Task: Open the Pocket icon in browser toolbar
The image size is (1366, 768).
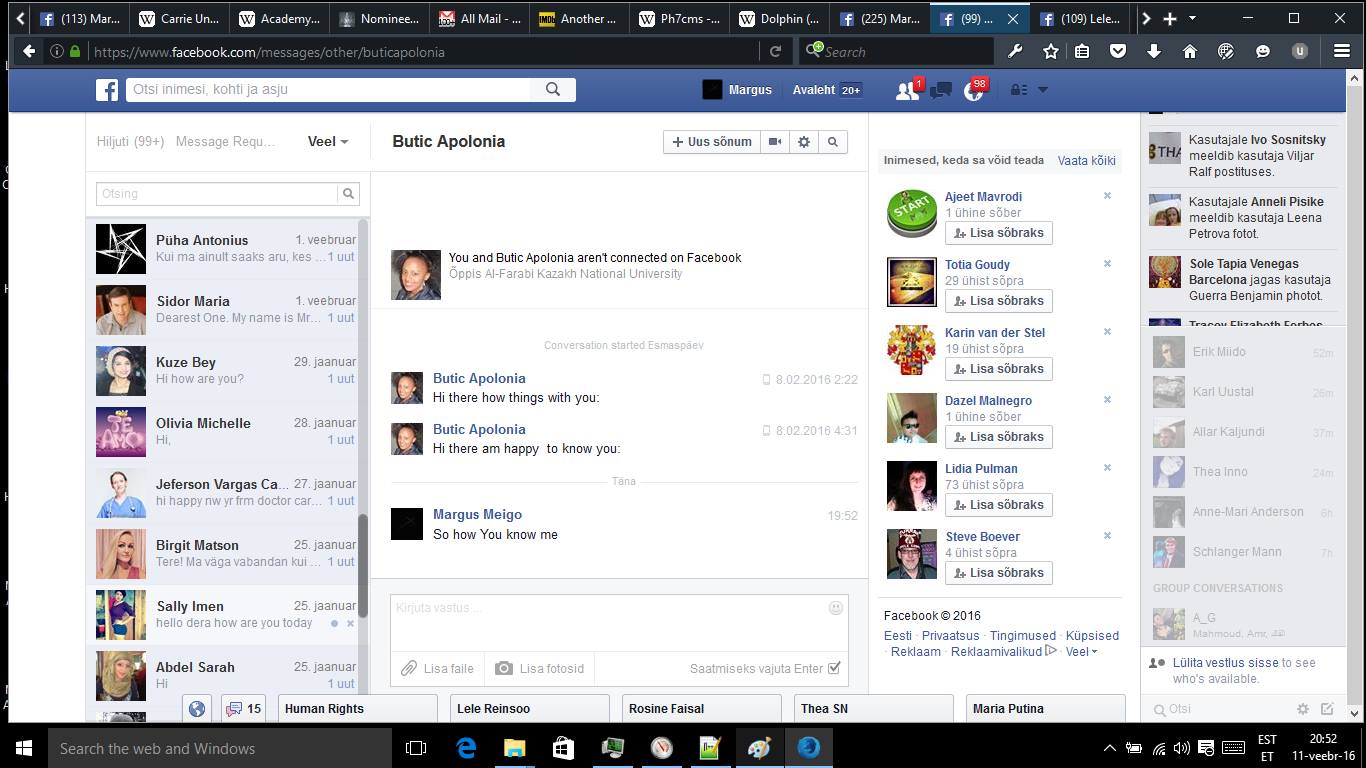Action: pos(1118,52)
